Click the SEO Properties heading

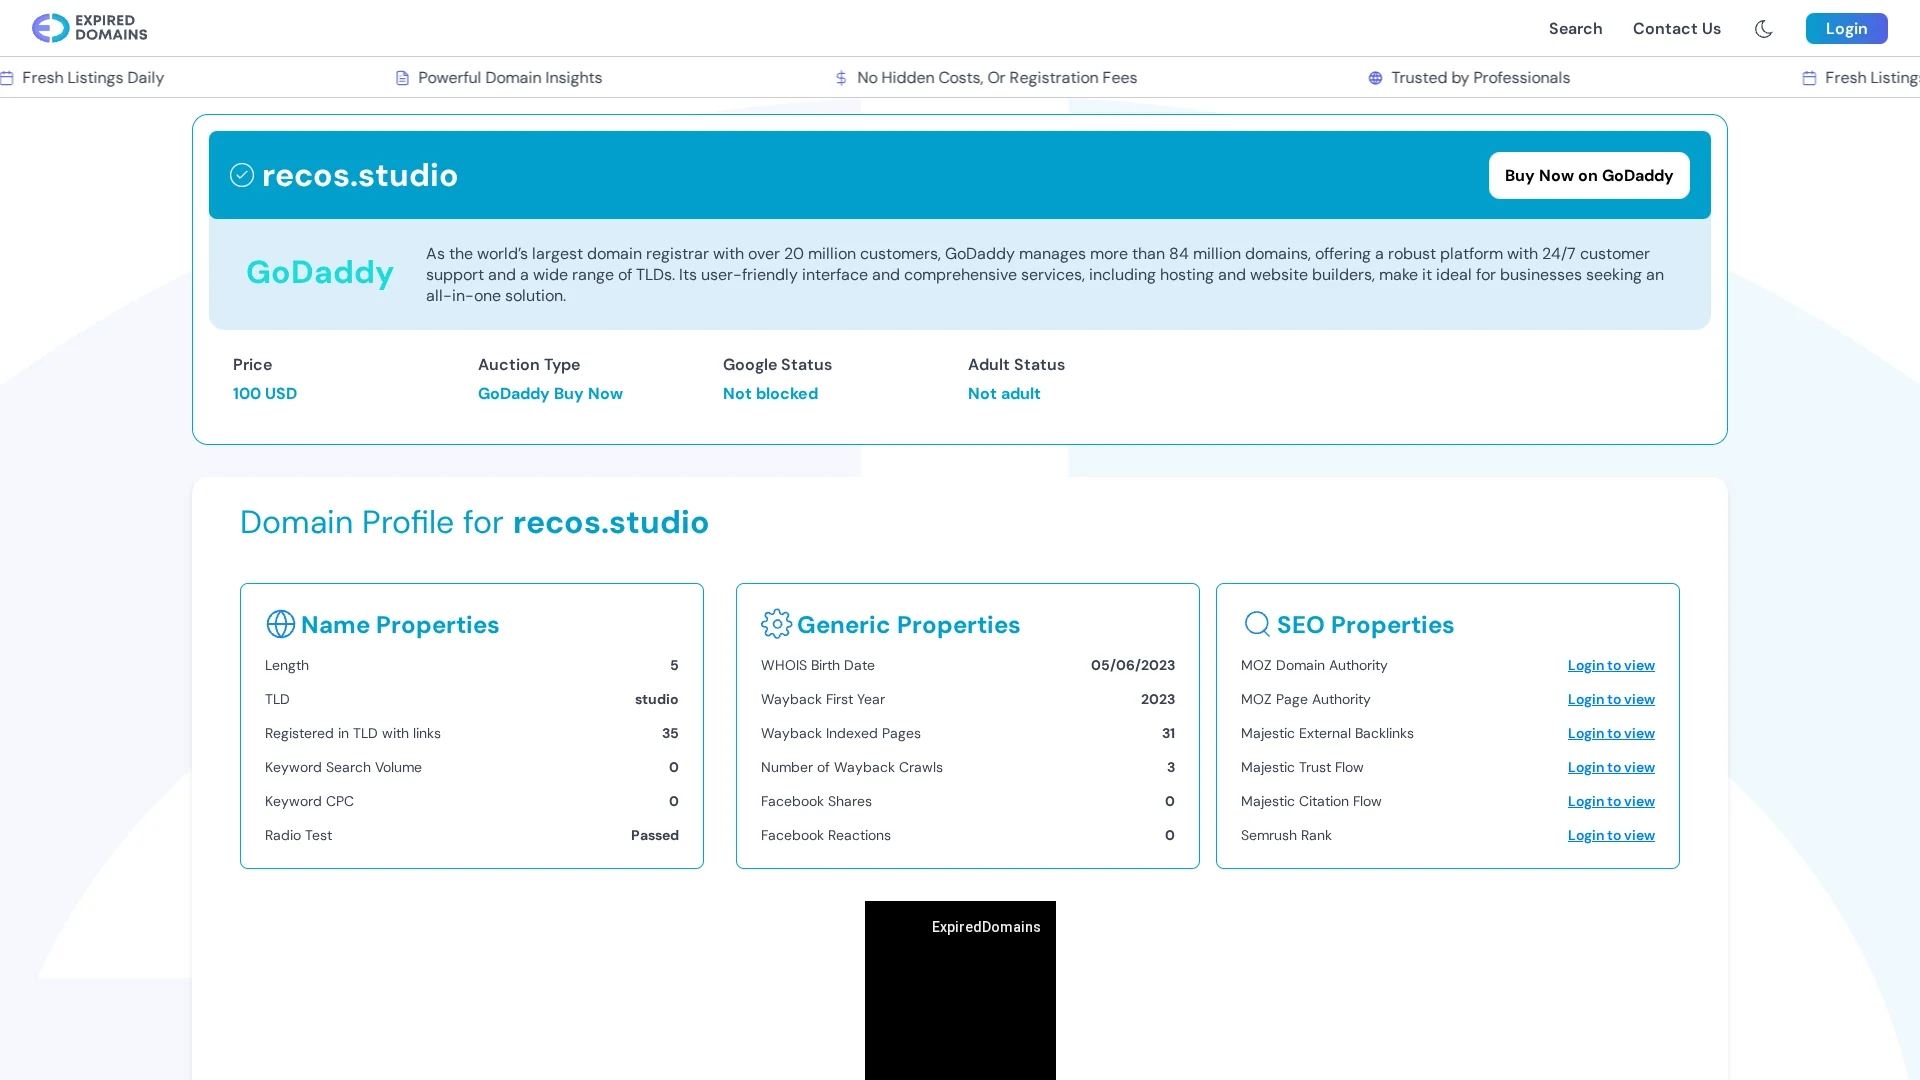pos(1365,625)
